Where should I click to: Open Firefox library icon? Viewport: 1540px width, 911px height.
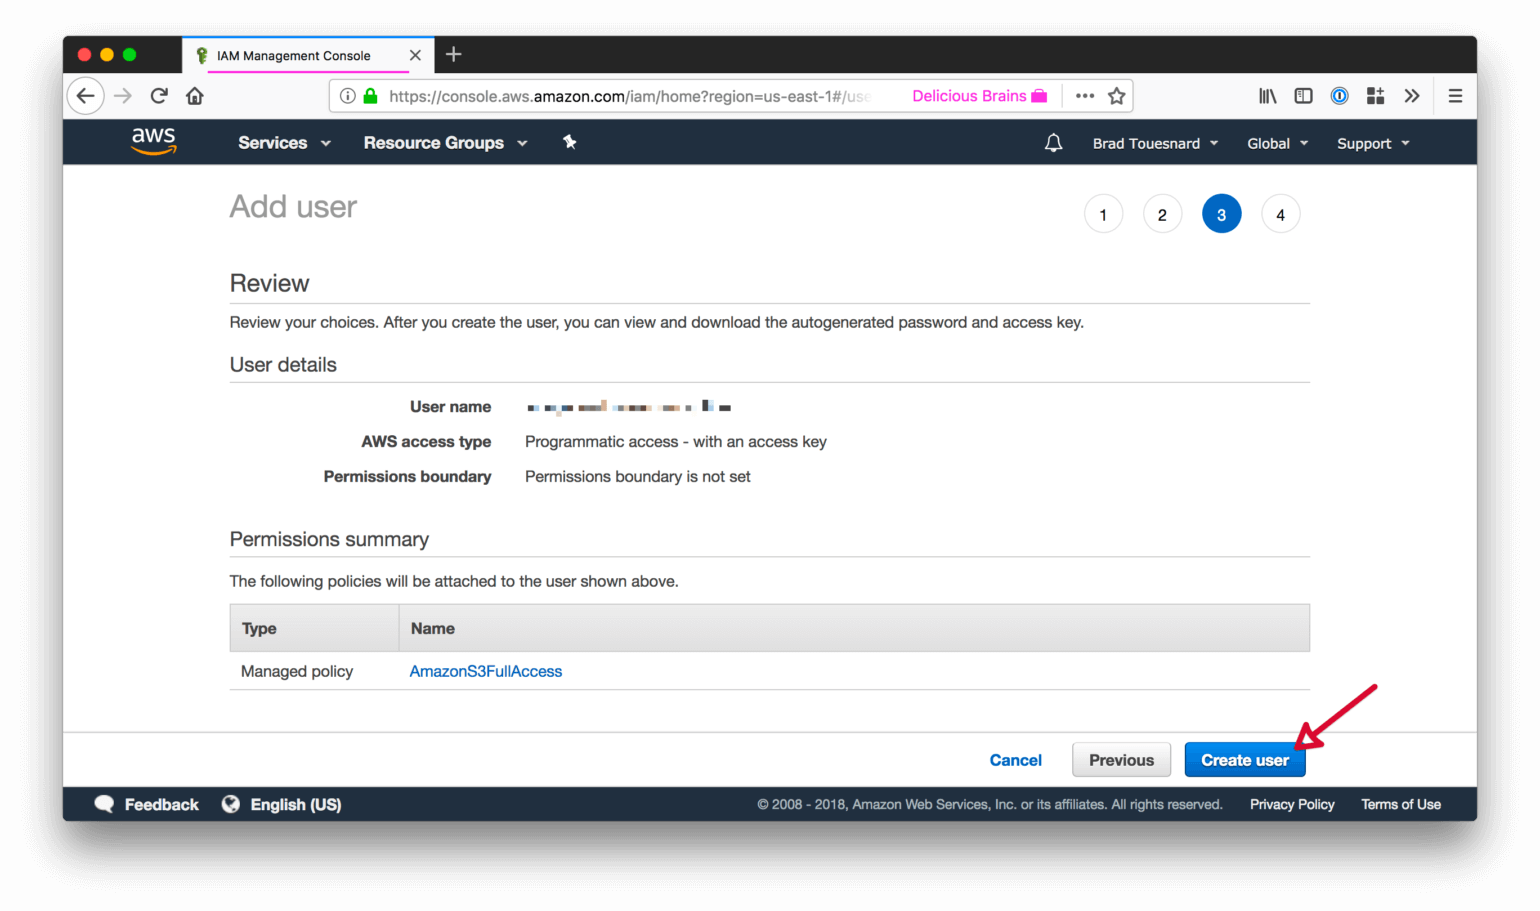point(1267,96)
